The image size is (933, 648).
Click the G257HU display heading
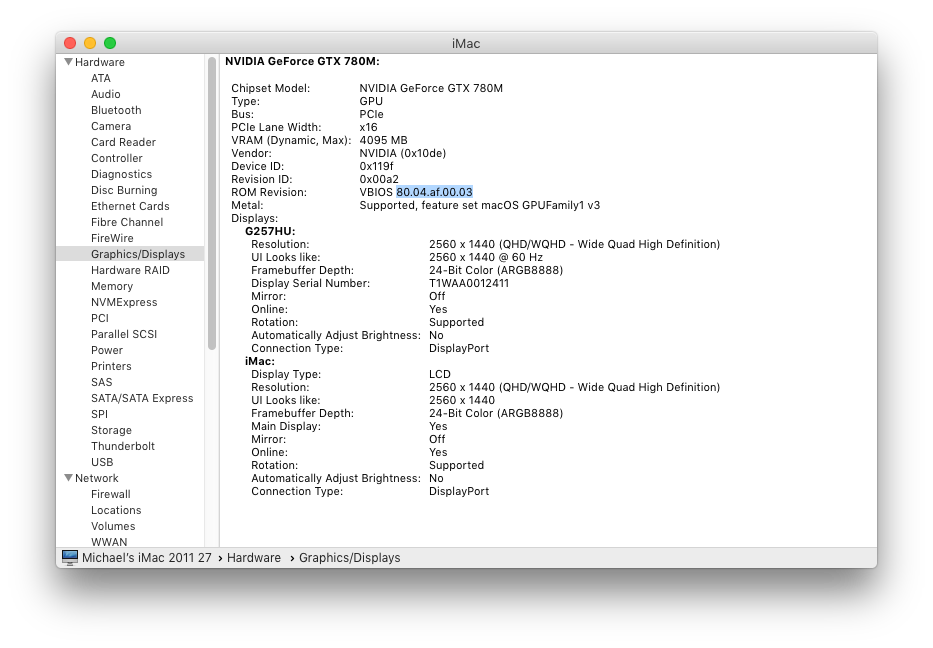(270, 231)
